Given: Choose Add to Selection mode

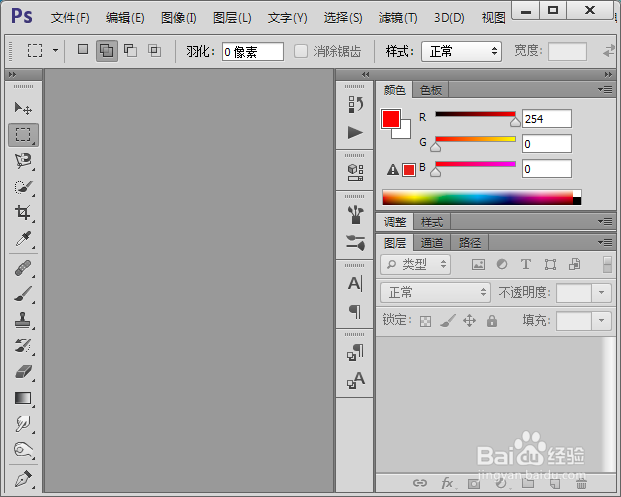Looking at the screenshot, I should pyautogui.click(x=107, y=51).
